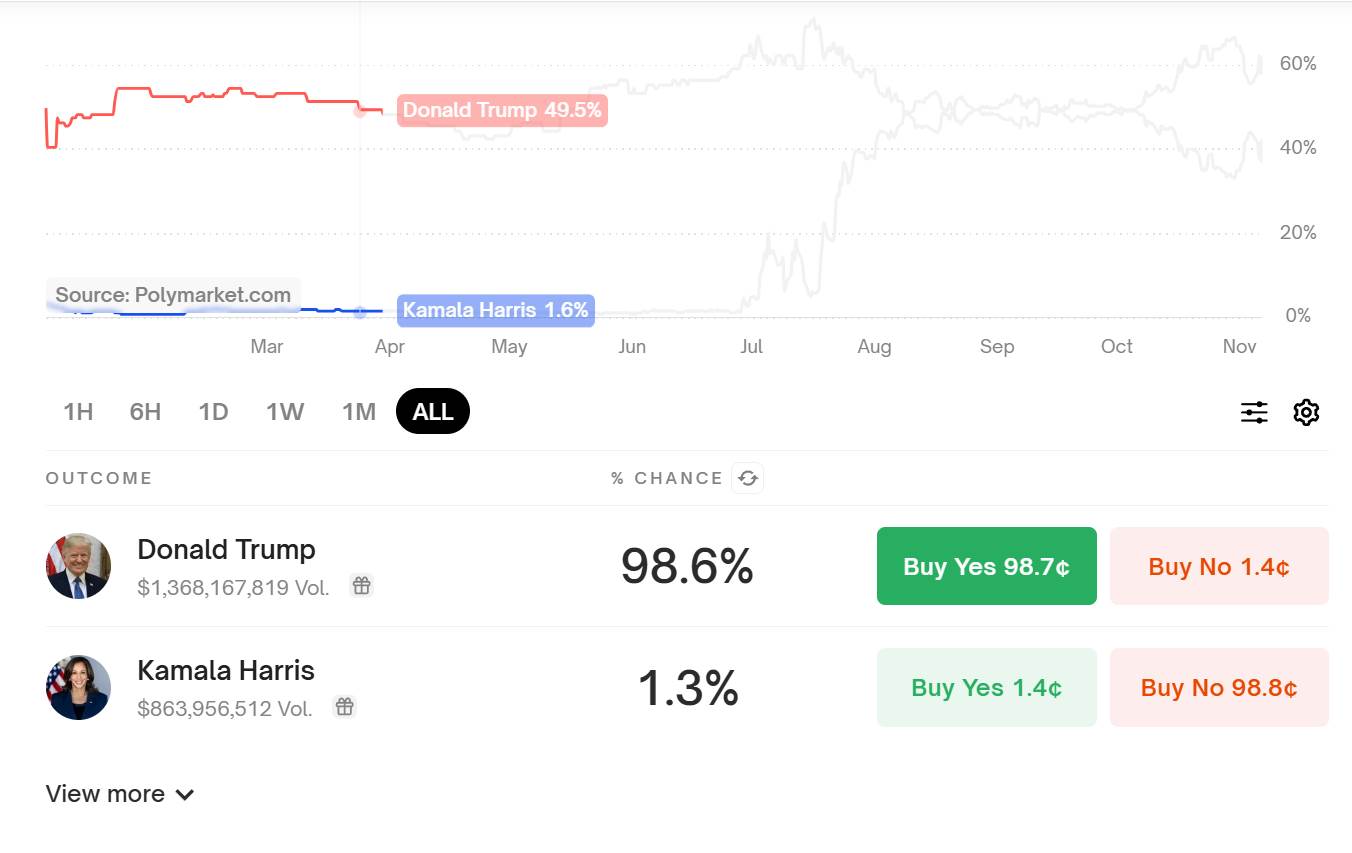Choose the 1M time range

point(358,412)
